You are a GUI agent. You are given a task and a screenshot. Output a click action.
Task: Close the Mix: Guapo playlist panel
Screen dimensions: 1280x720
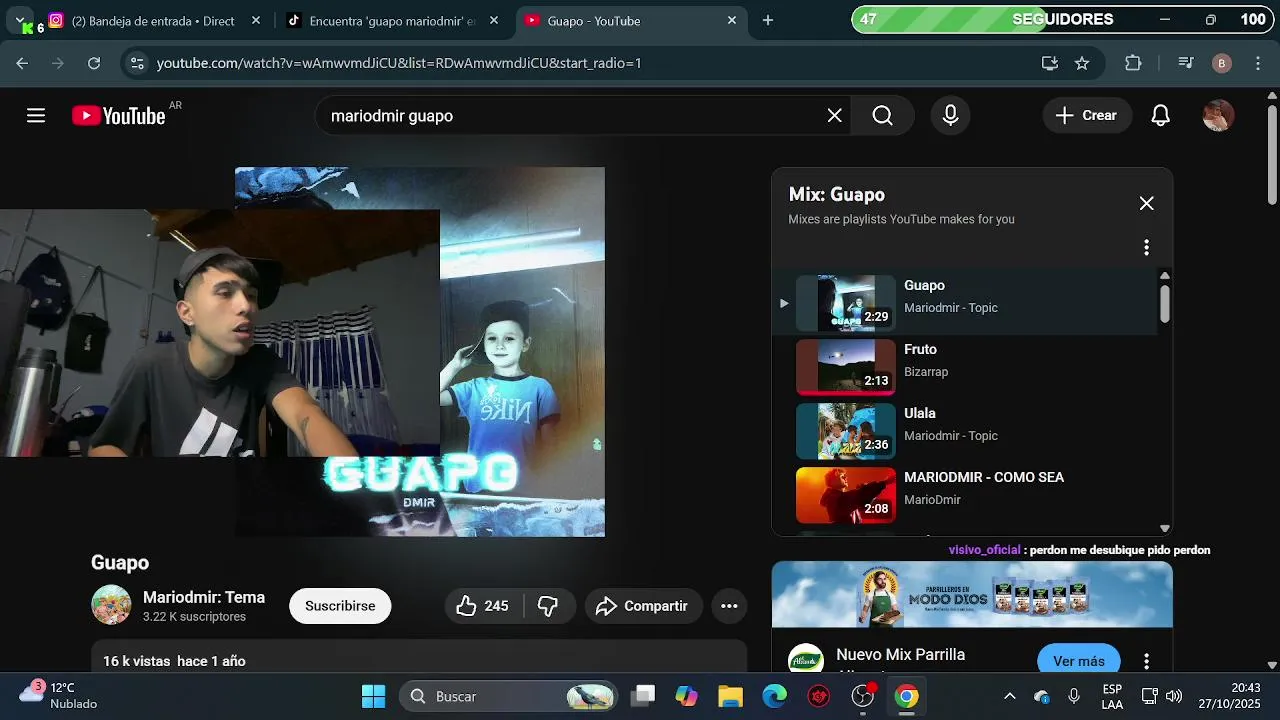coord(1146,203)
